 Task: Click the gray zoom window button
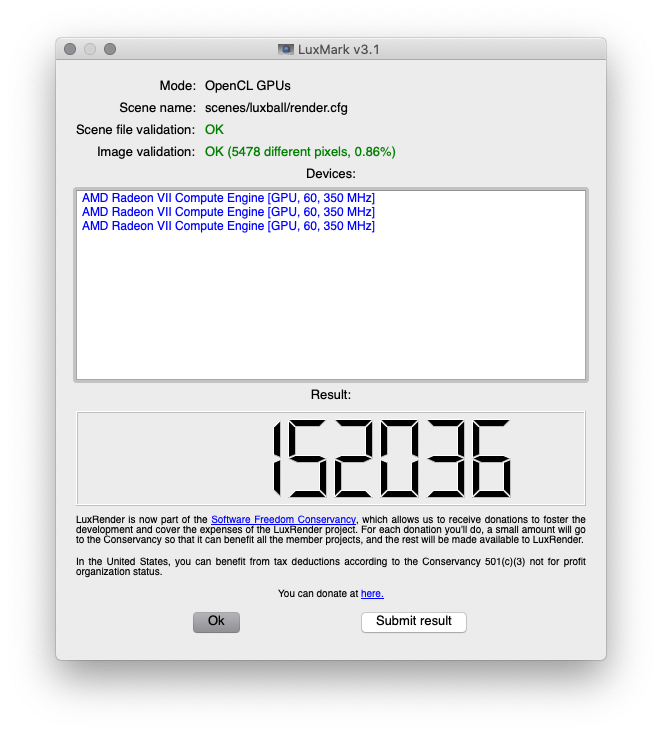click(110, 49)
